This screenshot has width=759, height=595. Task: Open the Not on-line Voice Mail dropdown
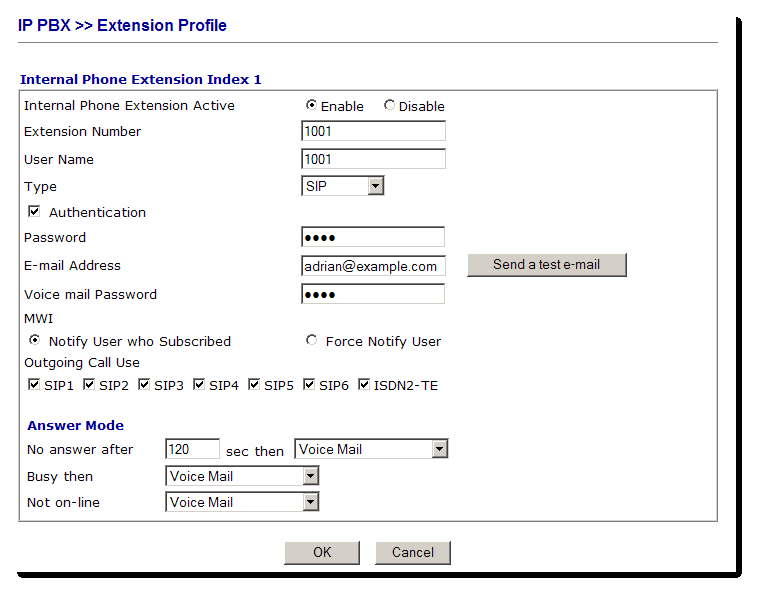tap(242, 503)
